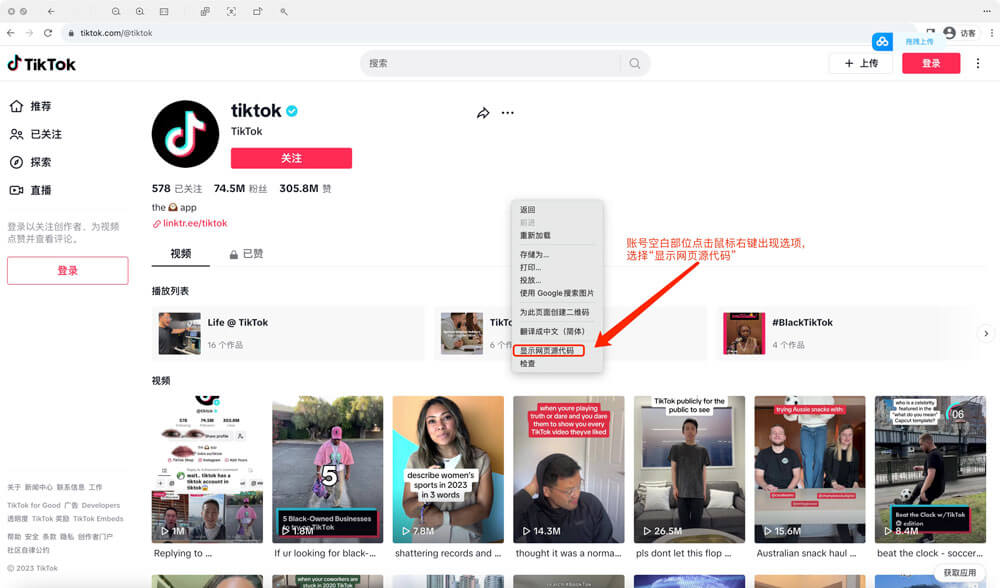Image resolution: width=1000 pixels, height=588 pixels.
Task: Click the 578 已关注 following count
Action: [177, 188]
